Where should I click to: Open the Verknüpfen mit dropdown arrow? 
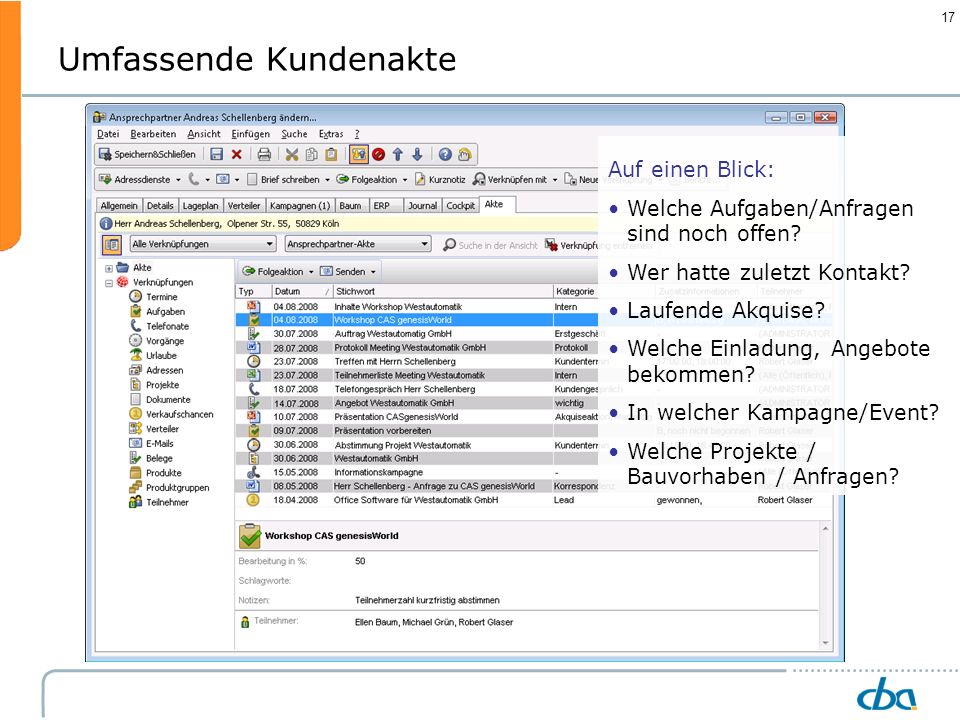[555, 180]
